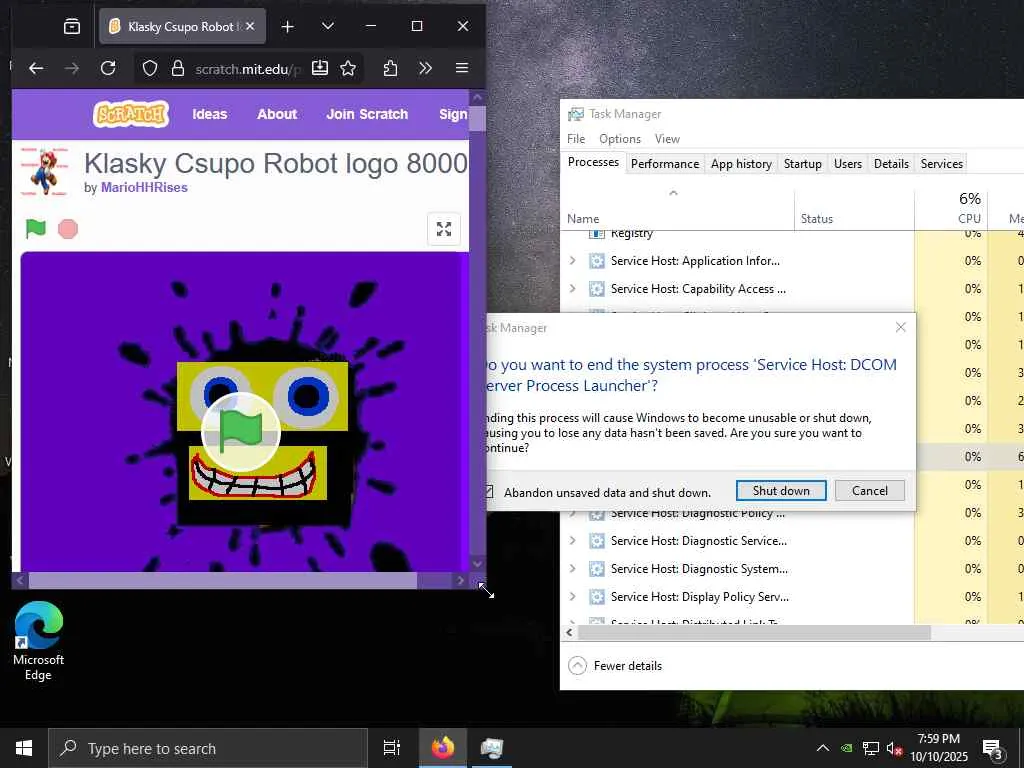This screenshot has height=768, width=1024.
Task: Click the Firefox View icon in tab bar
Action: tap(72, 26)
